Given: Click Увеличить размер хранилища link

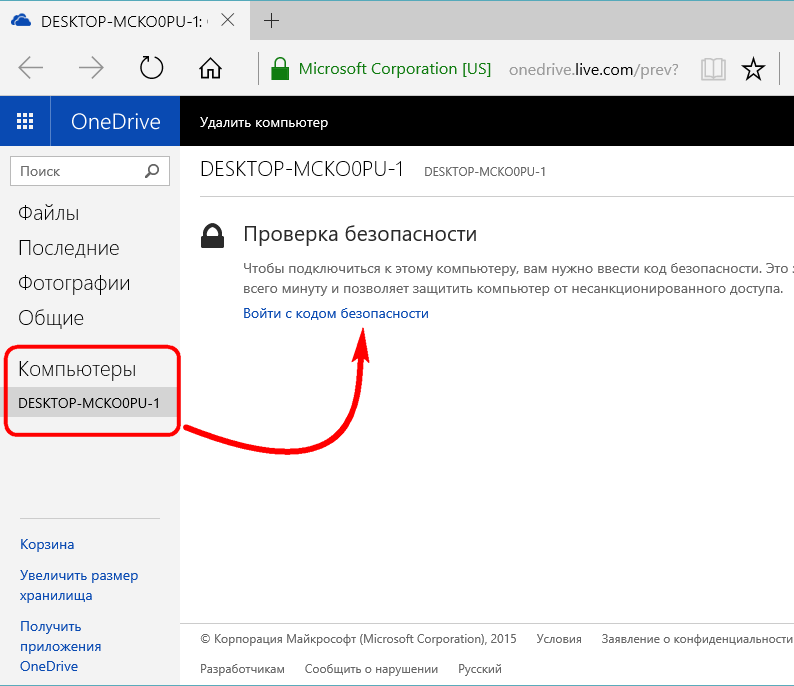Looking at the screenshot, I should pos(79,585).
